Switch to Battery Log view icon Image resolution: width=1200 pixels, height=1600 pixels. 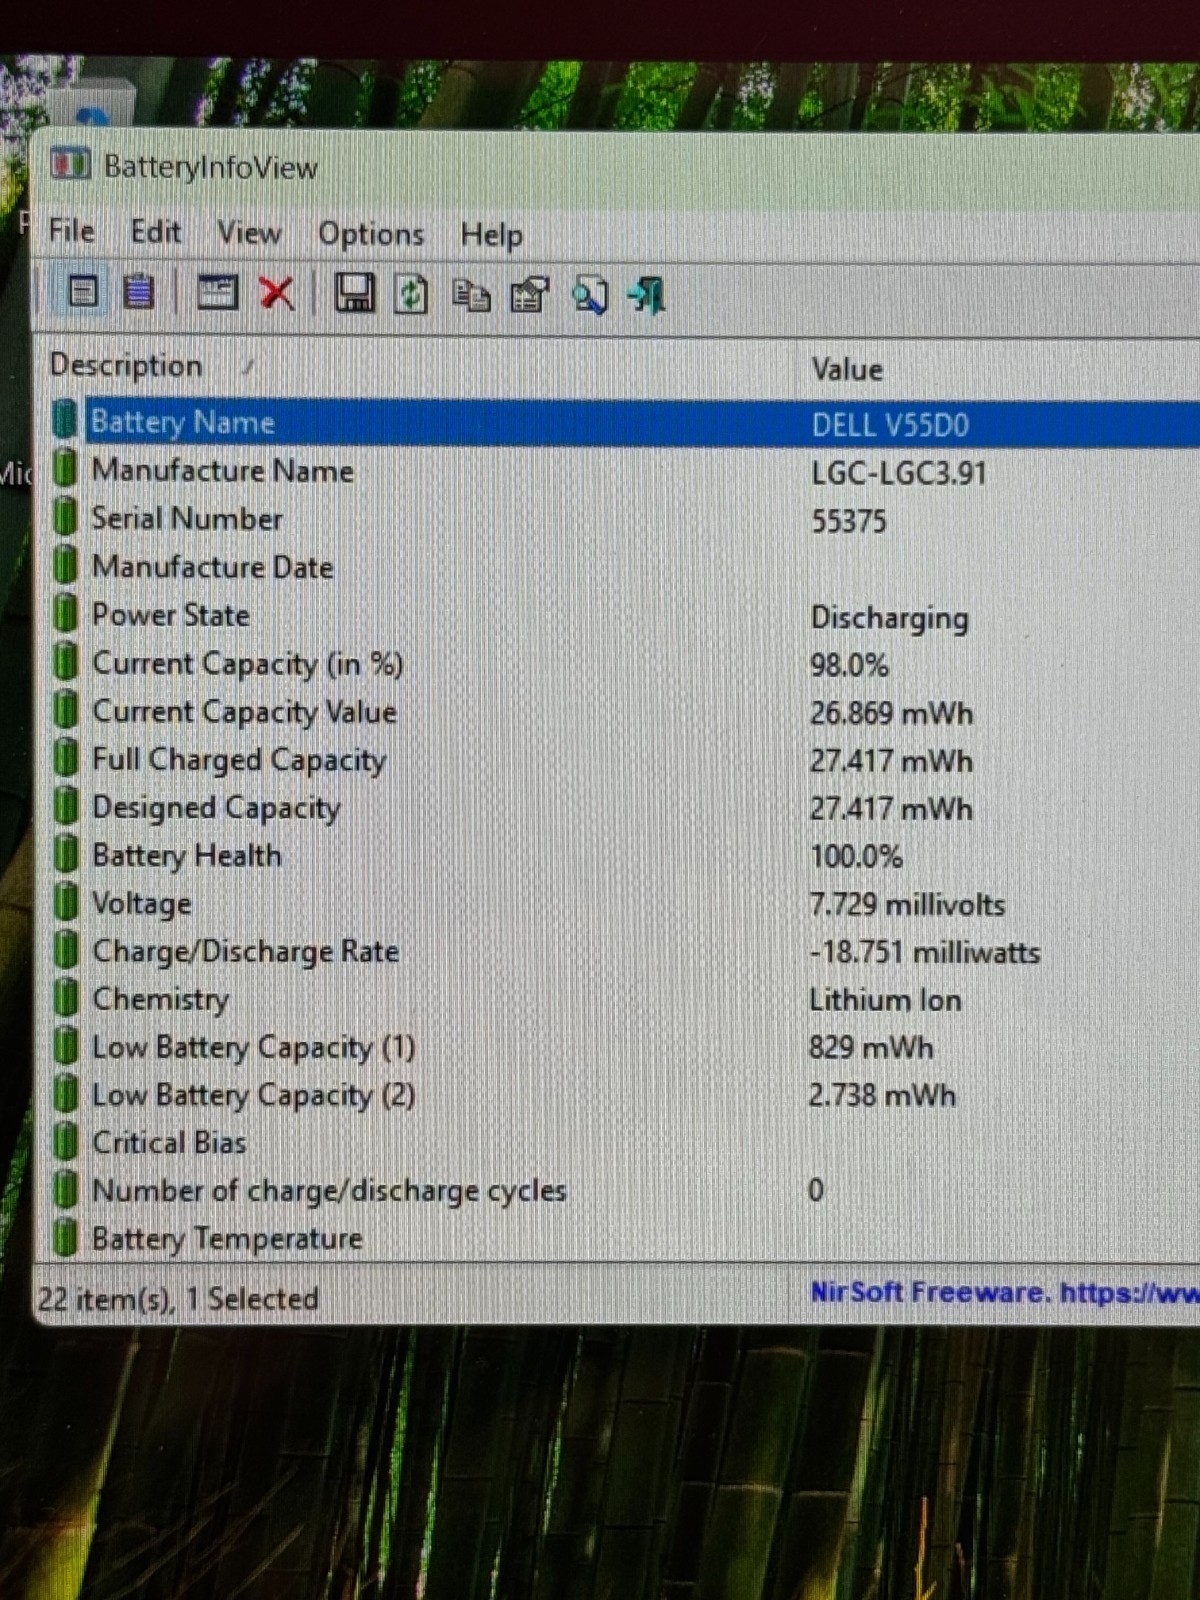(139, 292)
